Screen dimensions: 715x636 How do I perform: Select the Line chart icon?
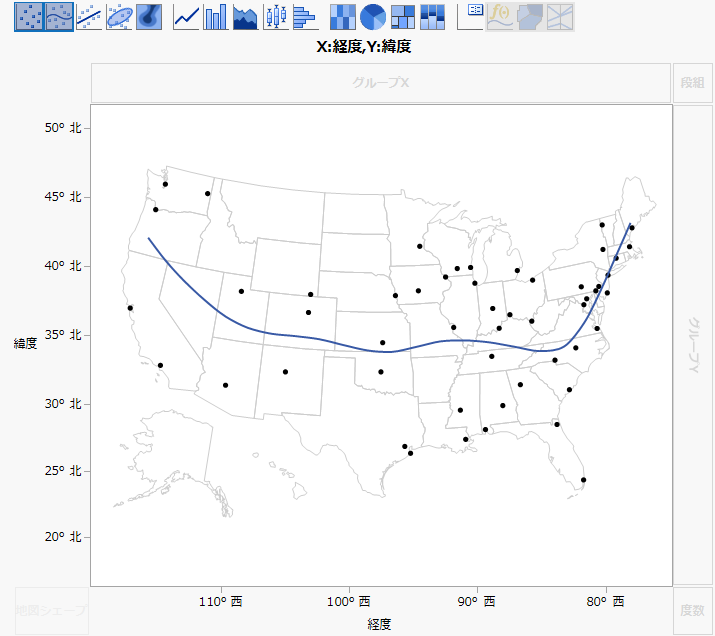tap(186, 17)
